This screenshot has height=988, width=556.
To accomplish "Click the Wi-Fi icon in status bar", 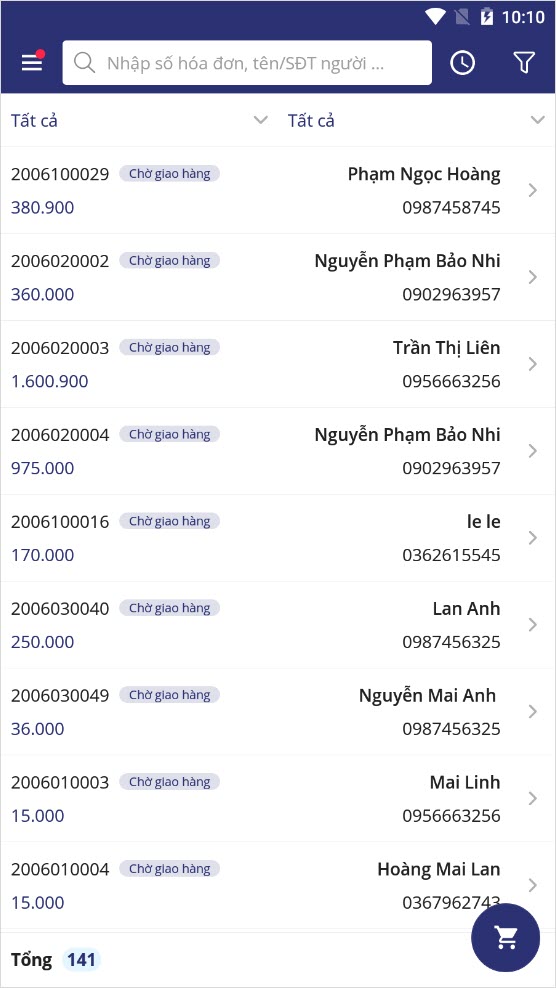I will (434, 16).
